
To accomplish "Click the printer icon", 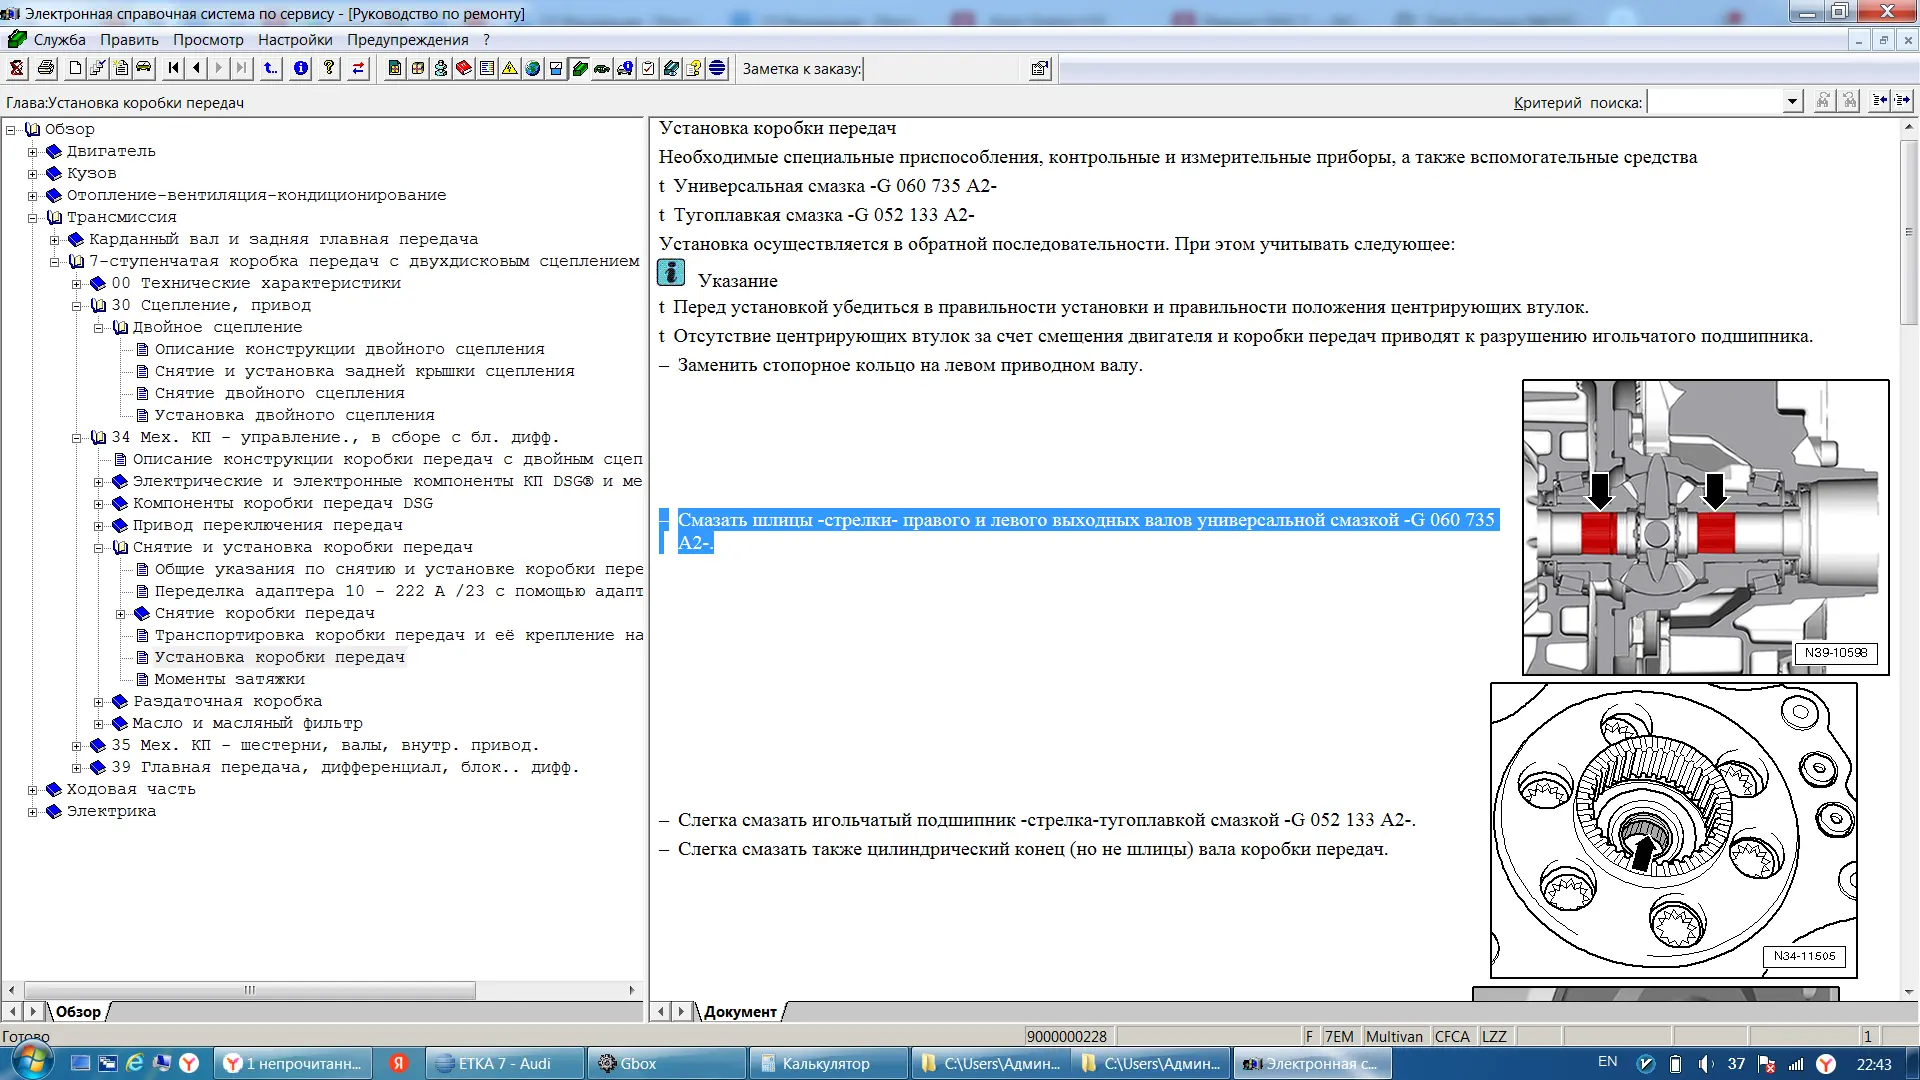I will pyautogui.click(x=46, y=68).
